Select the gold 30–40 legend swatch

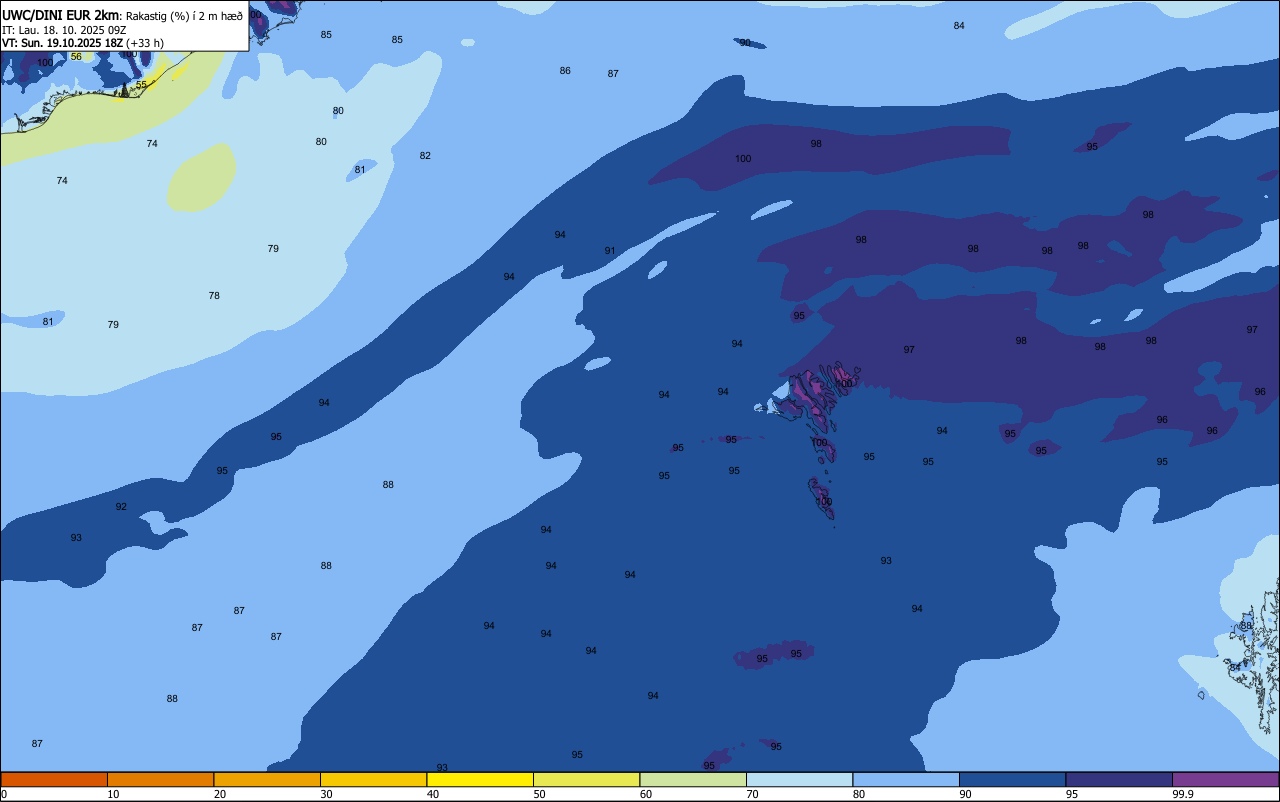[x=373, y=779]
